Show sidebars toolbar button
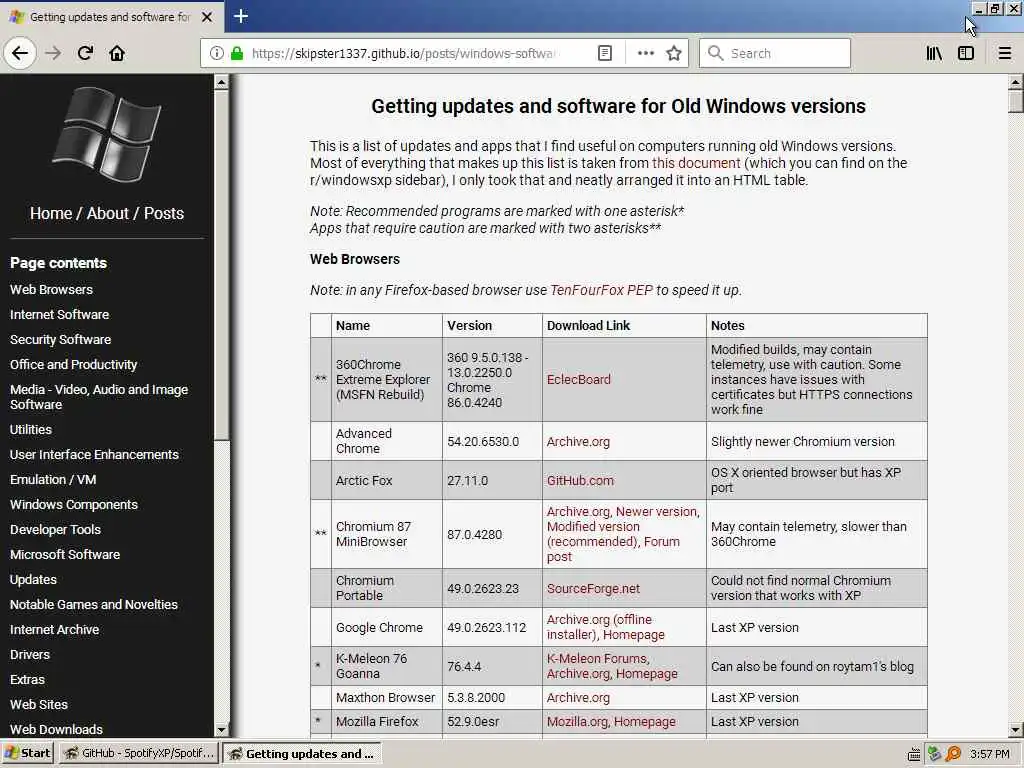Viewport: 1024px width, 768px height. [x=966, y=54]
